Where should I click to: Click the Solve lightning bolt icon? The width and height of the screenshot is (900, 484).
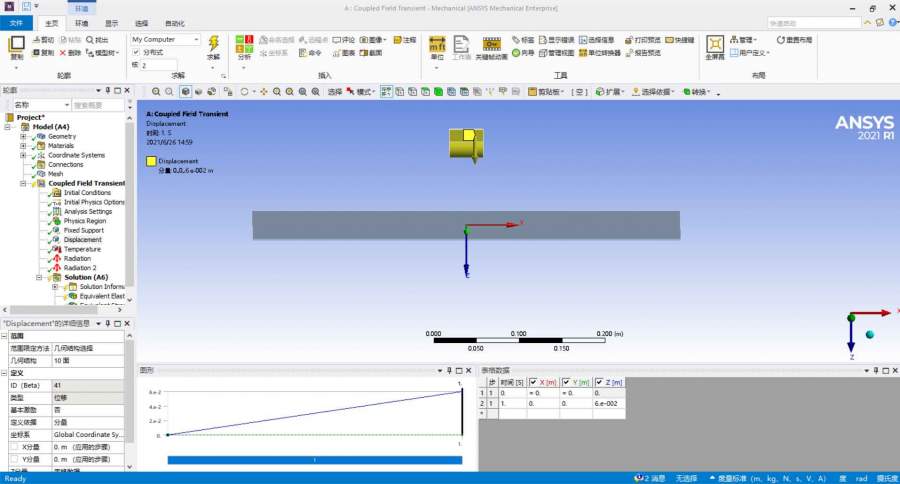(214, 44)
